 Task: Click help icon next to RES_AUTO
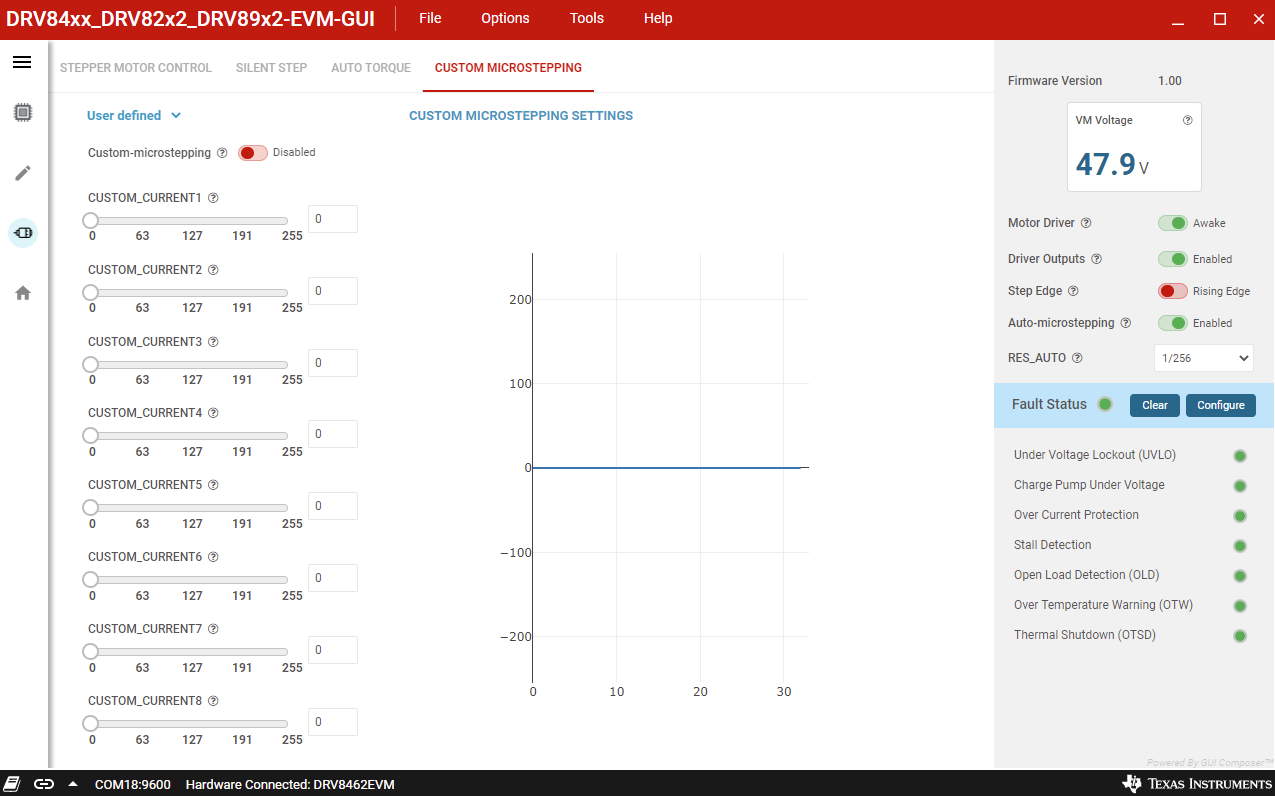(x=1077, y=358)
